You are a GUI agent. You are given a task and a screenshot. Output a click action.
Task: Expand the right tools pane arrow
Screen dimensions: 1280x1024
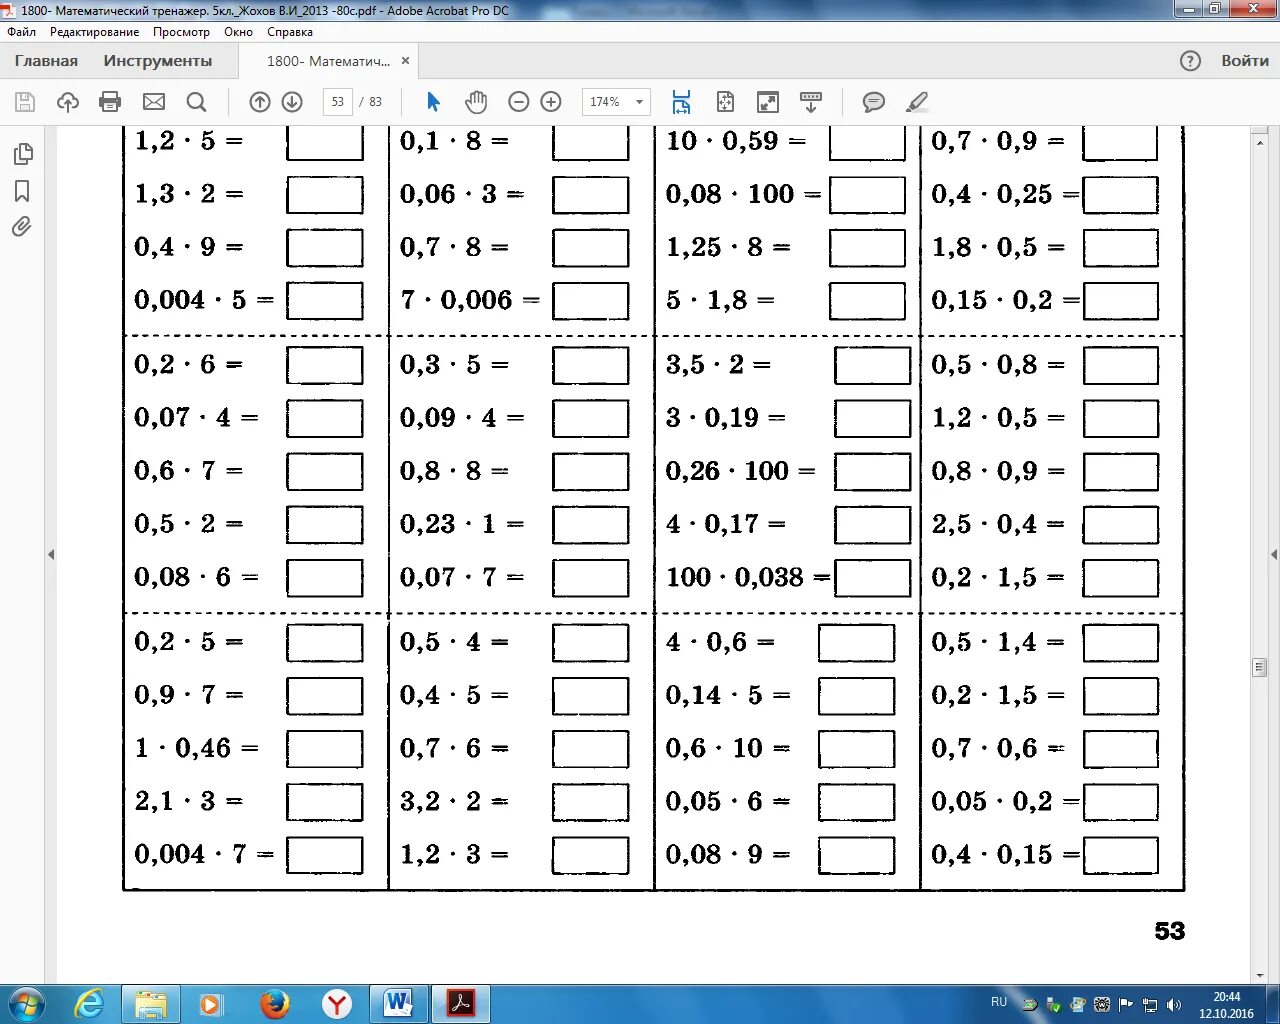click(1274, 554)
